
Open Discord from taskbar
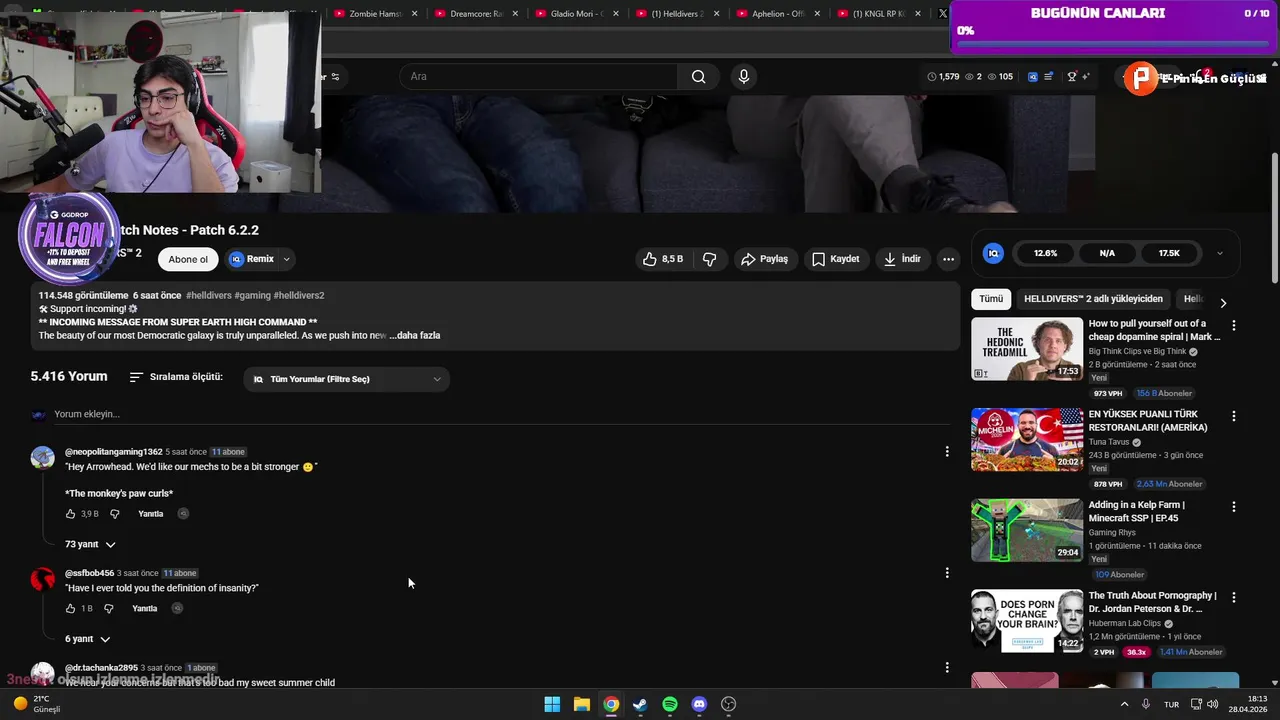[699, 704]
